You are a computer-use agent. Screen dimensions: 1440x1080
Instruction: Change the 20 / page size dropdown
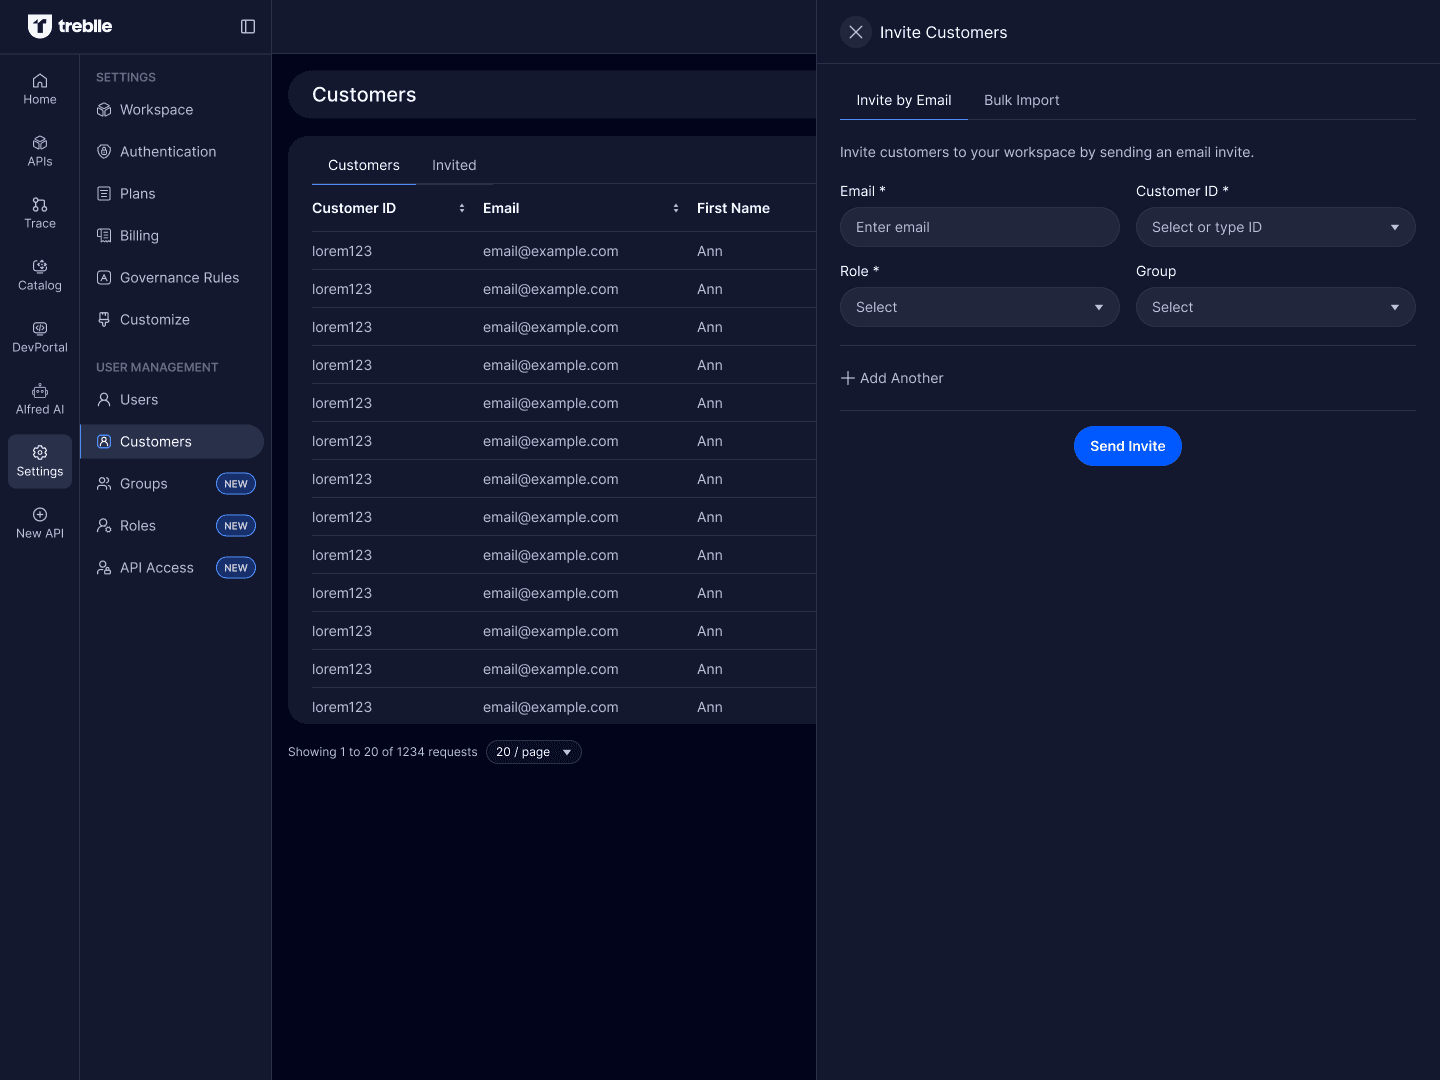point(533,752)
